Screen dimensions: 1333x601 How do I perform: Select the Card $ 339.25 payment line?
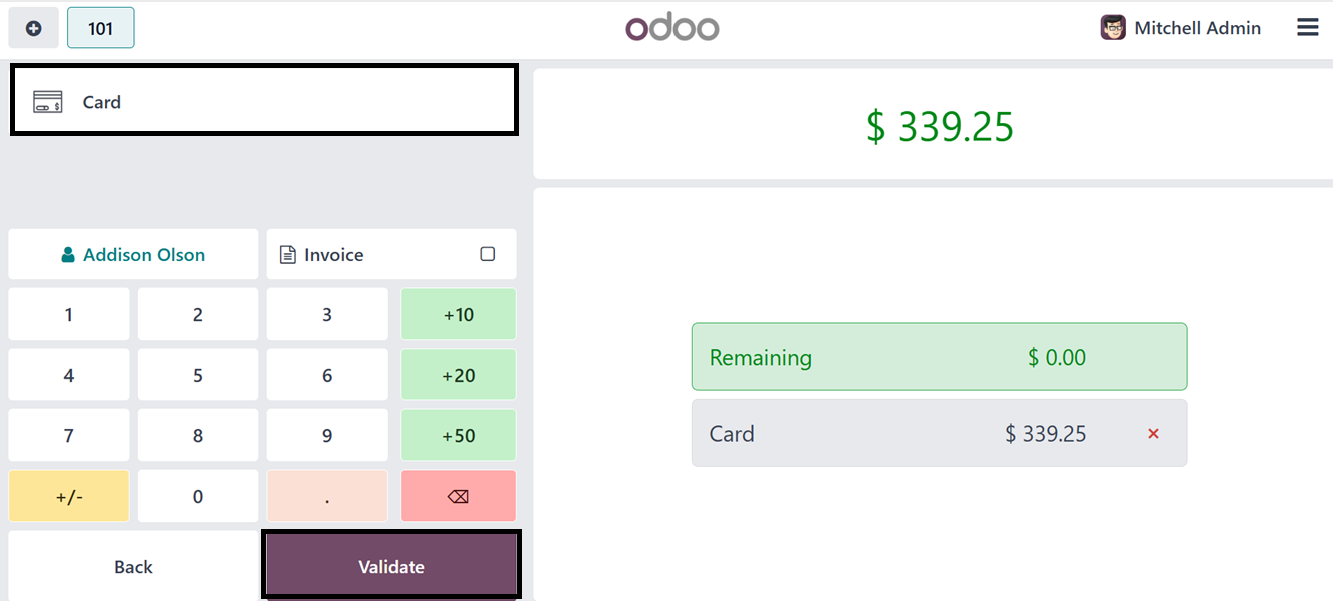tap(939, 433)
